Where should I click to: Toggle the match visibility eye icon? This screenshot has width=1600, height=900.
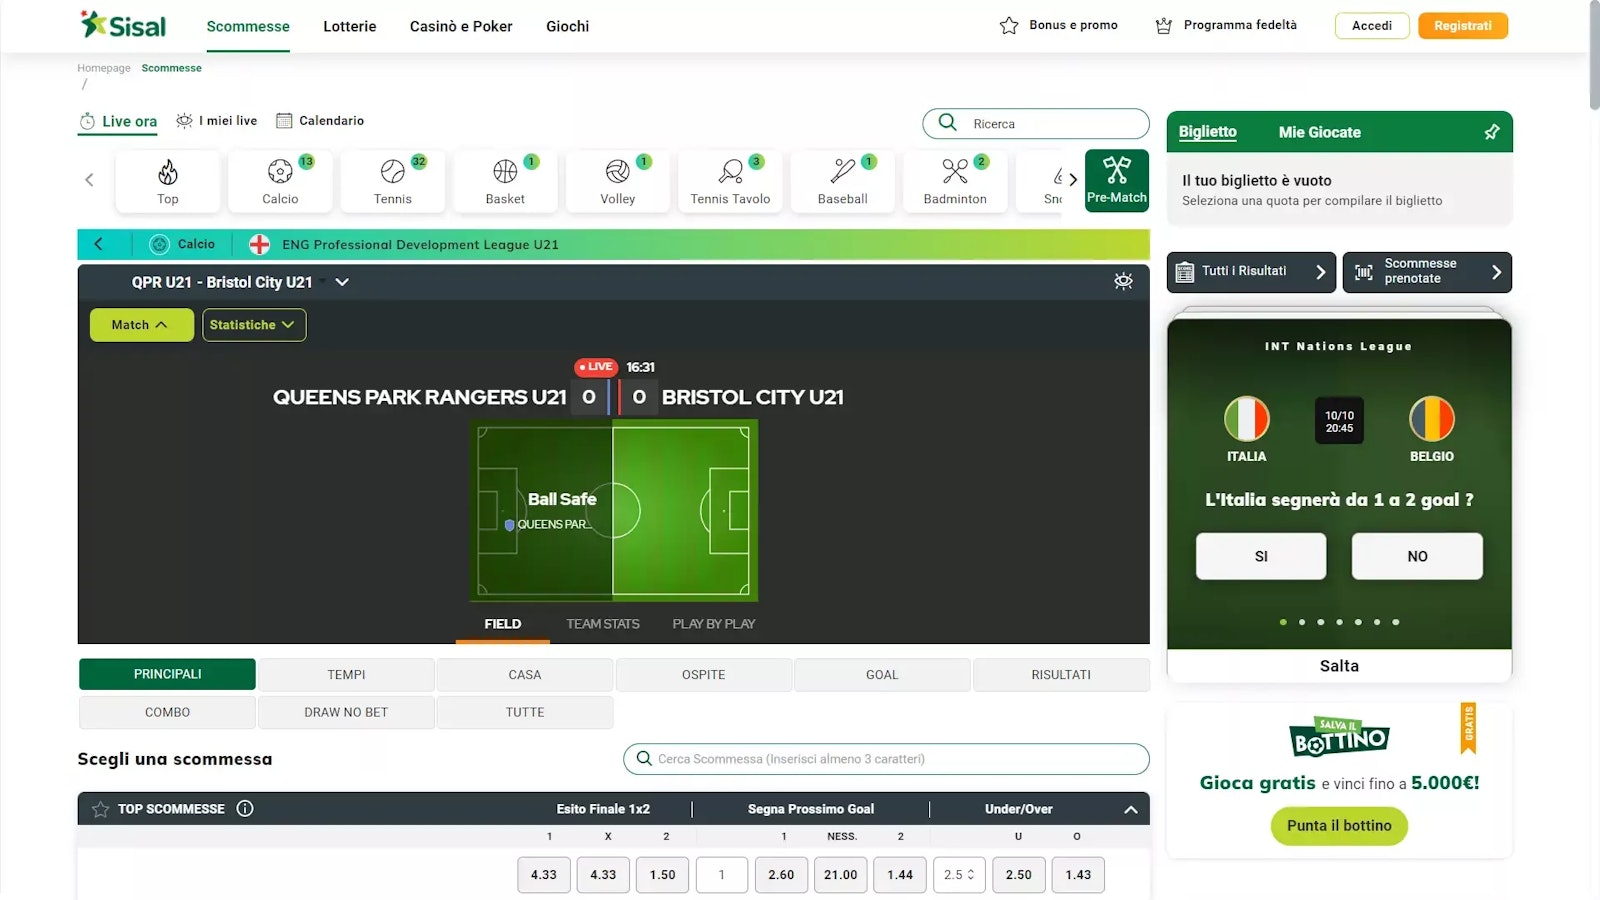click(x=1123, y=282)
